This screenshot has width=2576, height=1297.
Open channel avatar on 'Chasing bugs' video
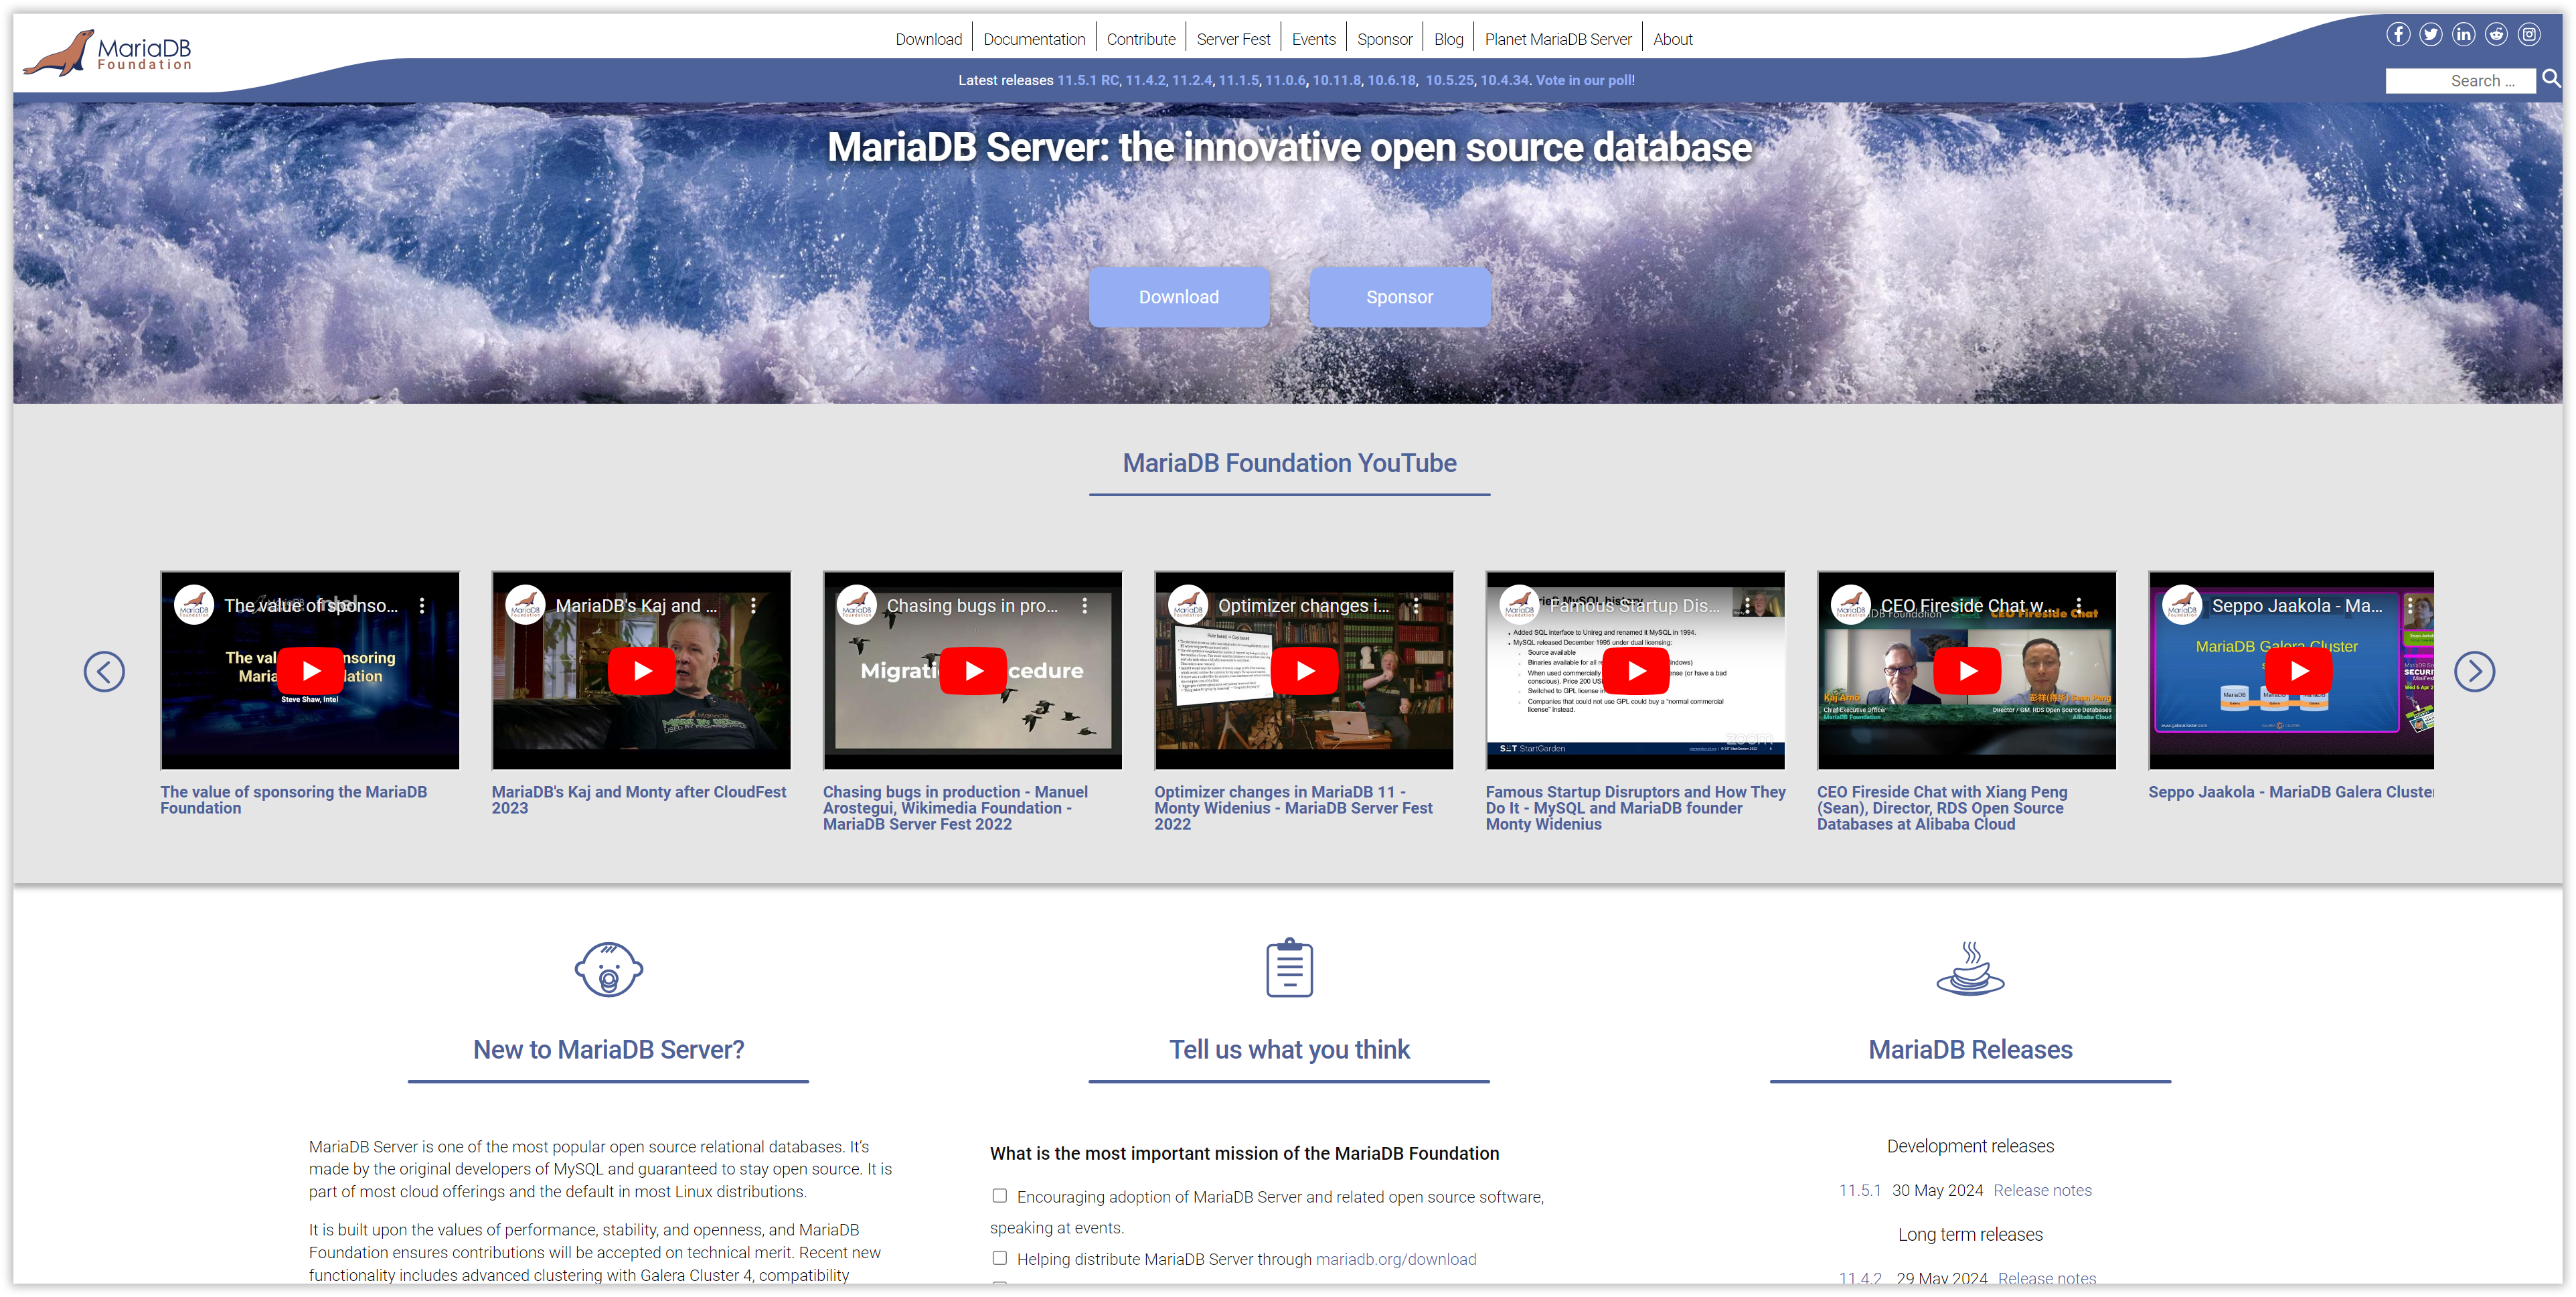(857, 605)
